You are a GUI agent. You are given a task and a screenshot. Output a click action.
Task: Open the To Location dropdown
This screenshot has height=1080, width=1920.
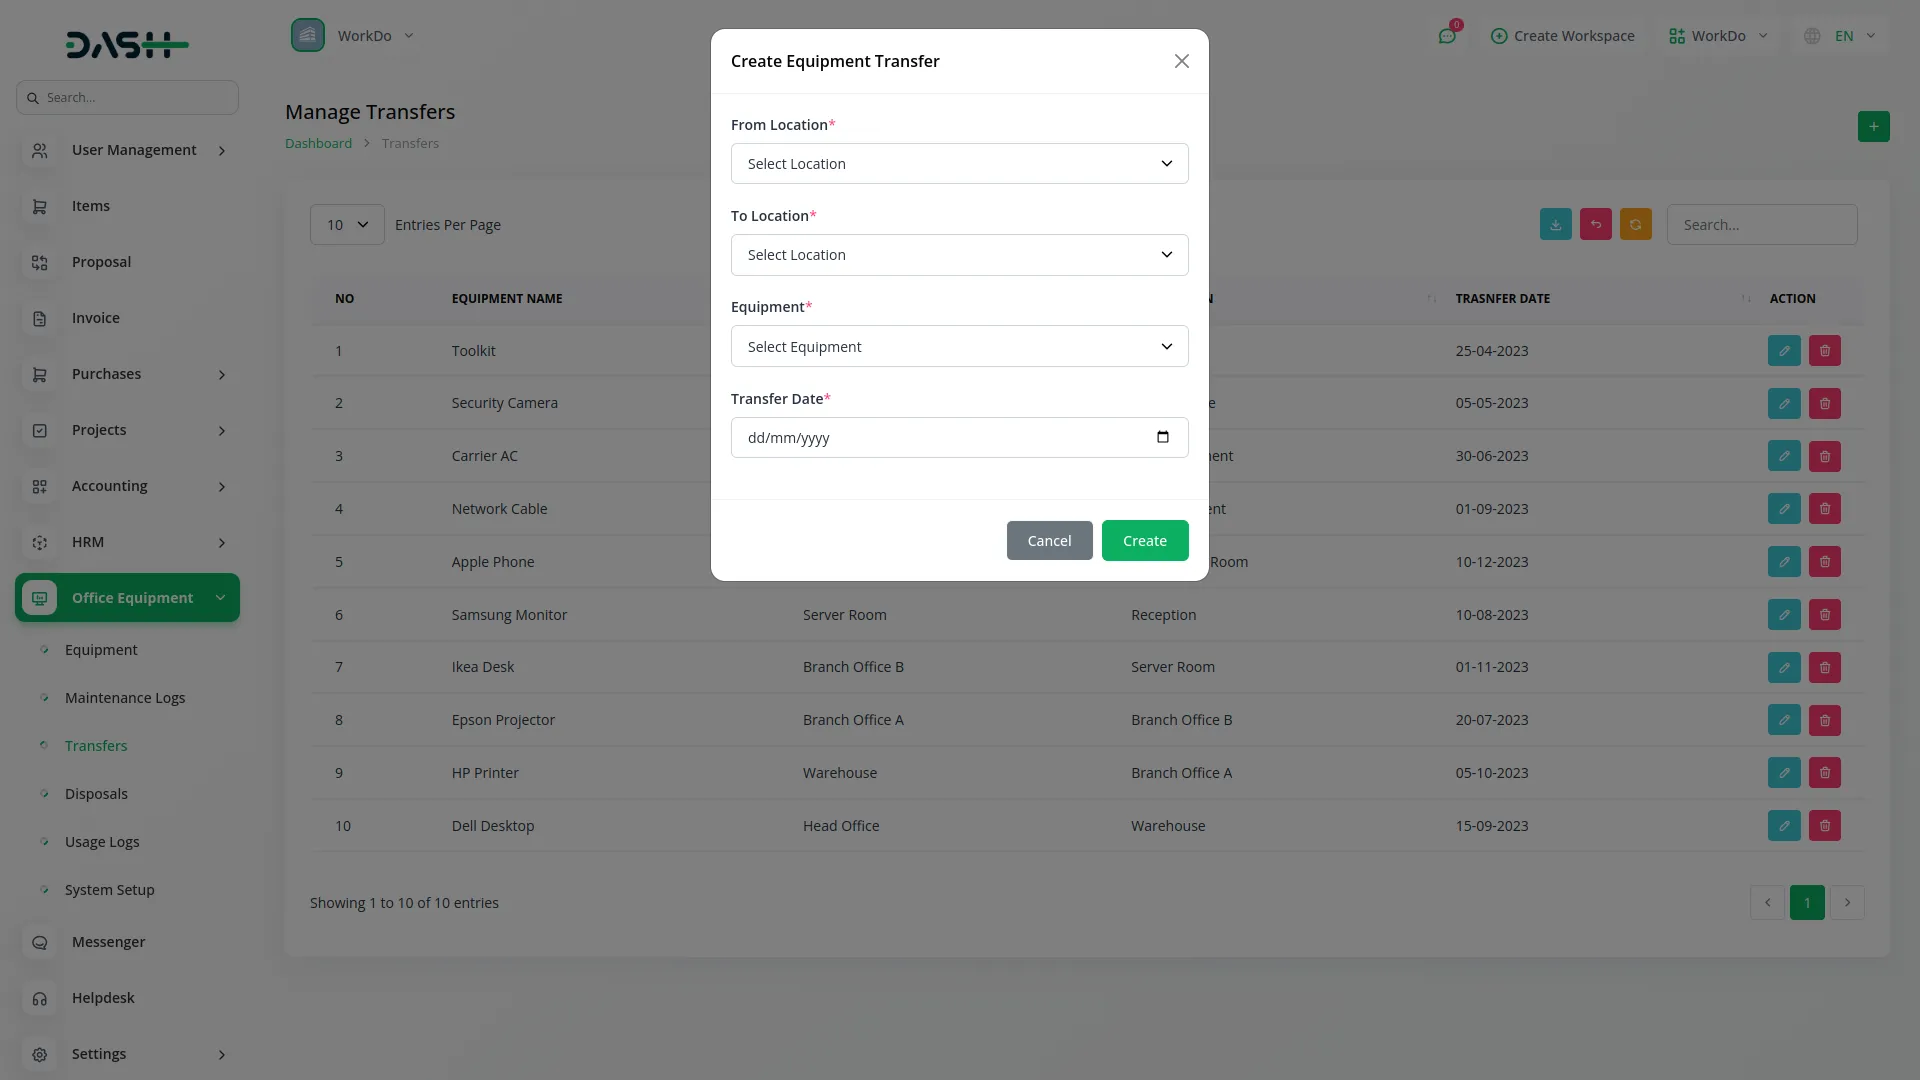tap(959, 255)
